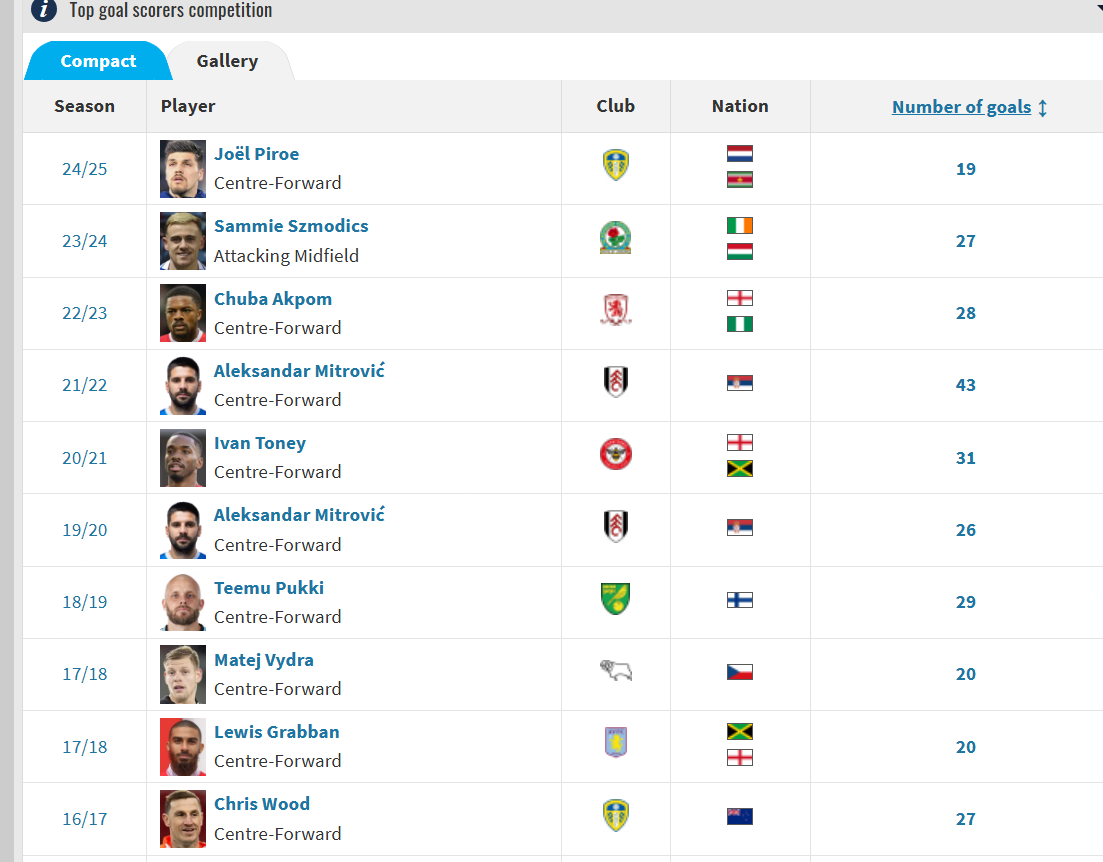Screen dimensions: 1103x862
Task: Open Joël Piroe player profile link
Action: (x=256, y=154)
